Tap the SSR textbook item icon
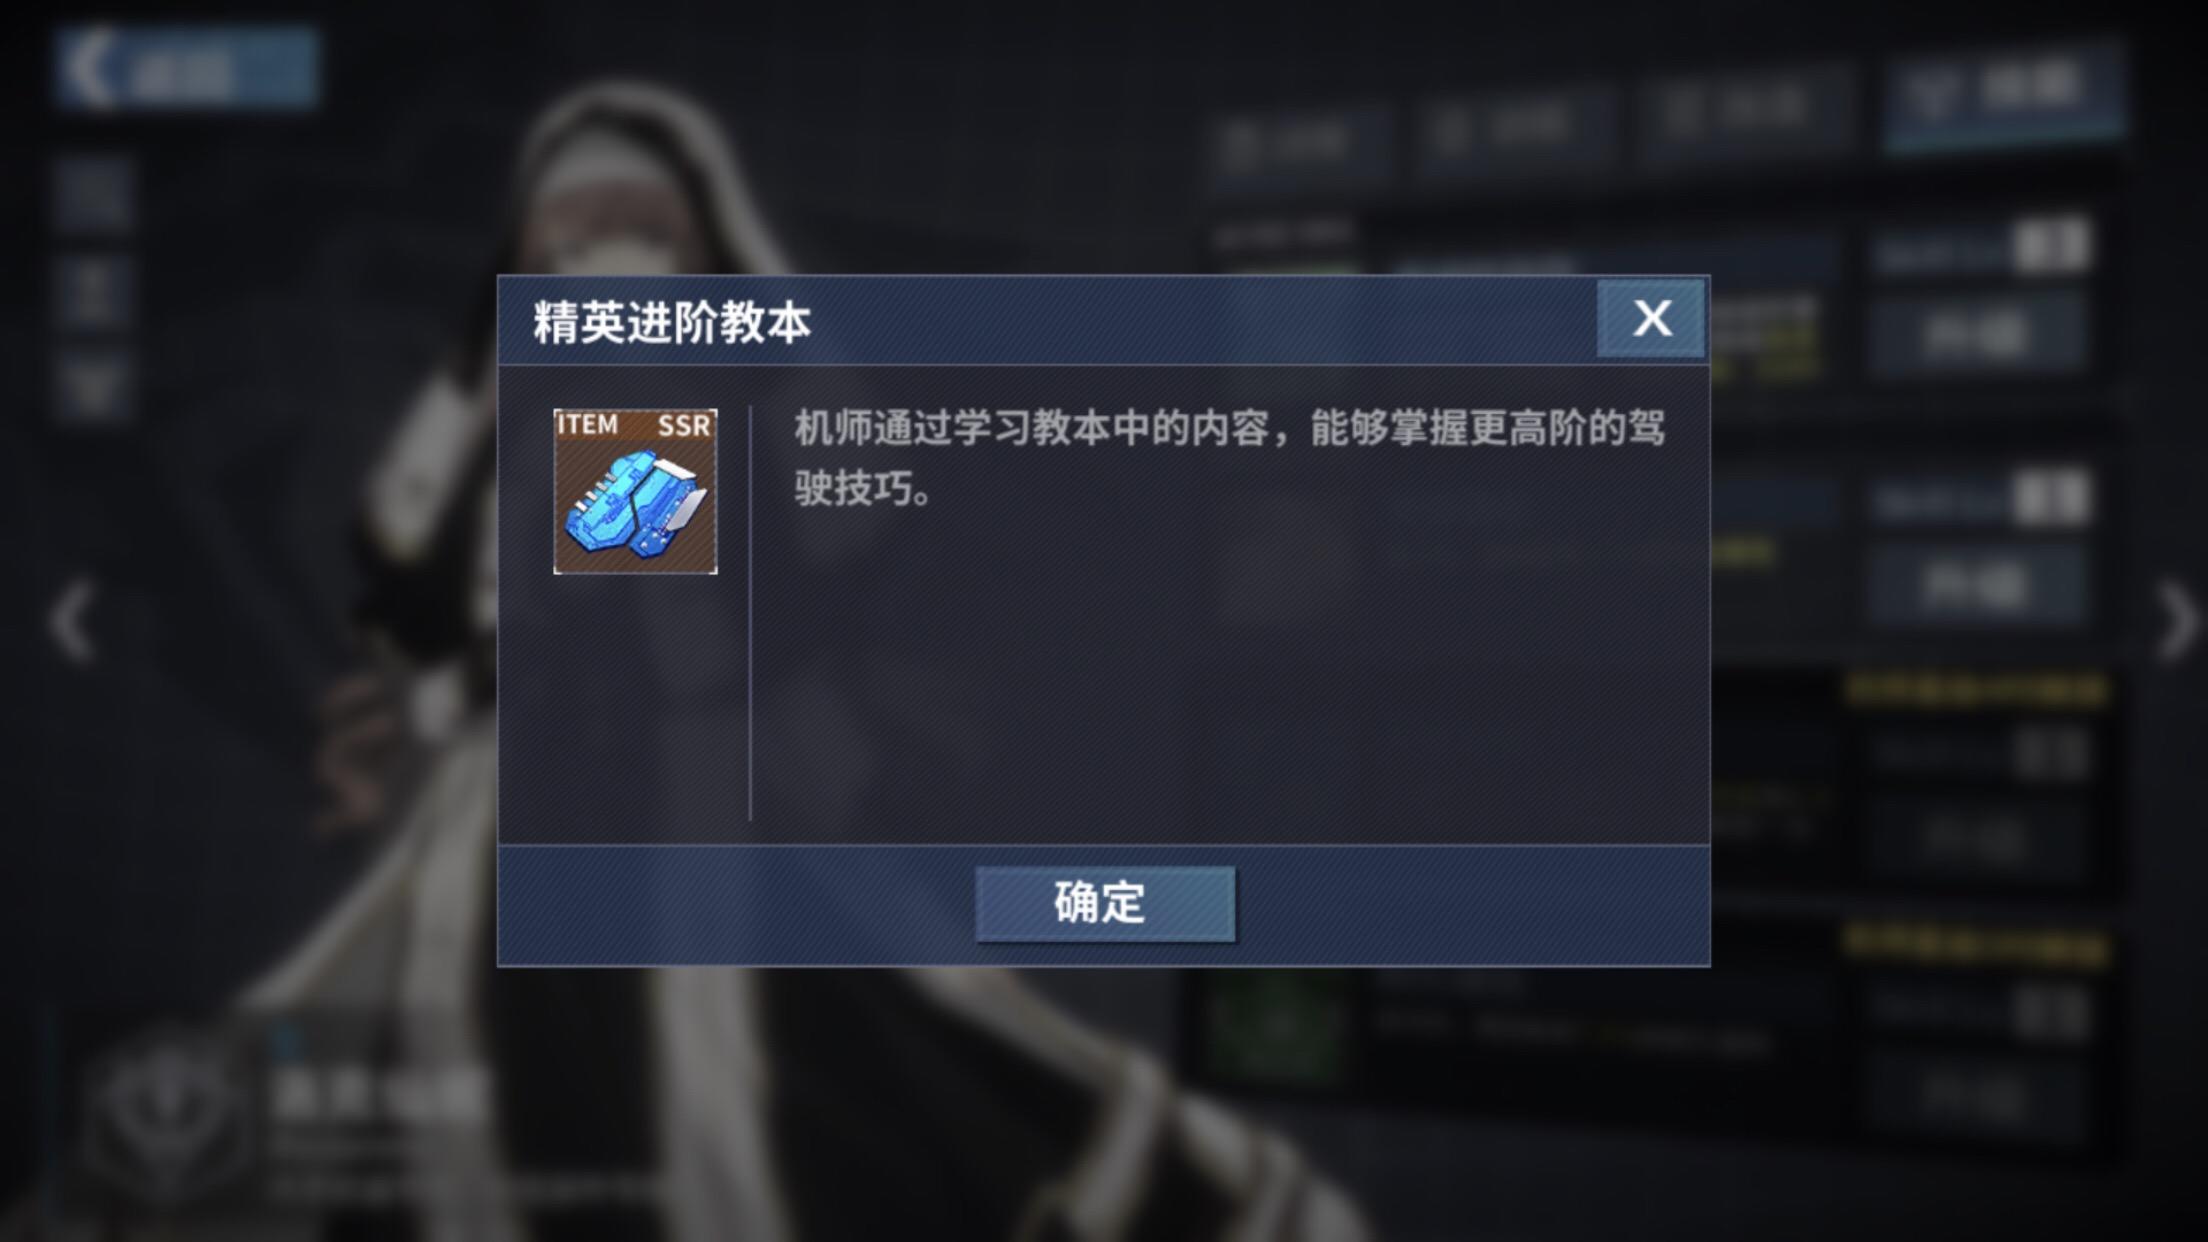Image resolution: width=2208 pixels, height=1242 pixels. click(635, 491)
